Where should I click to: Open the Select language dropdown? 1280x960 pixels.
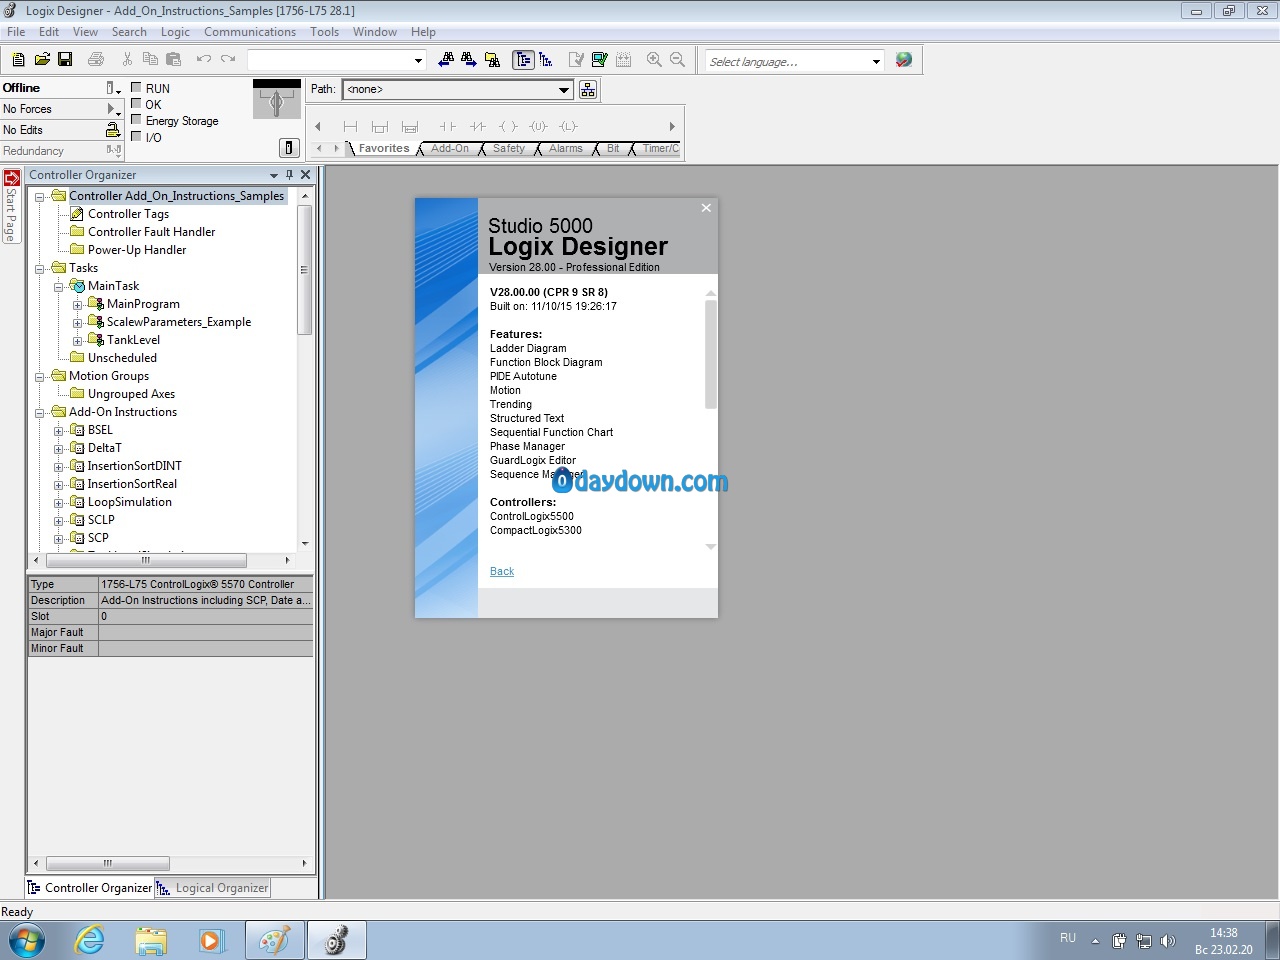click(x=876, y=62)
